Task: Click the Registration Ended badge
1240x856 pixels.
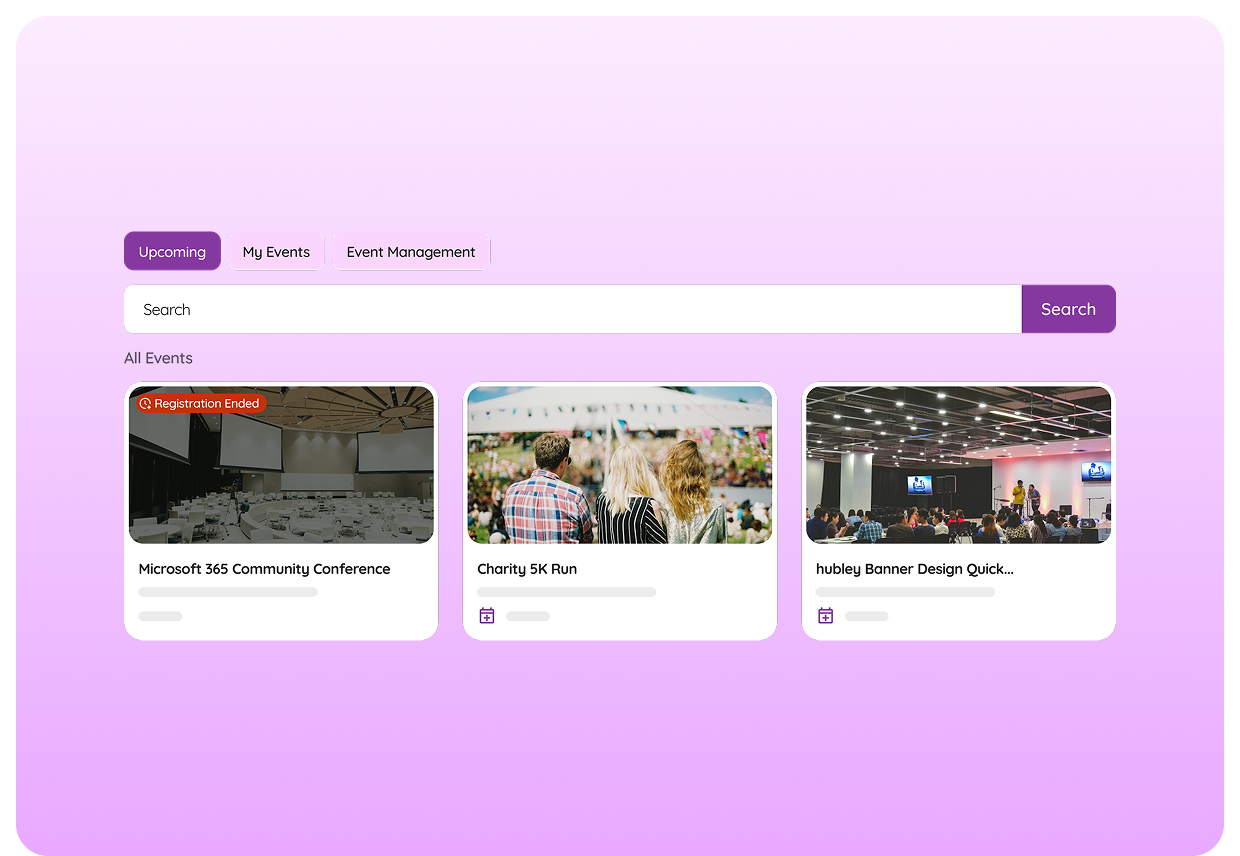Action: [201, 403]
